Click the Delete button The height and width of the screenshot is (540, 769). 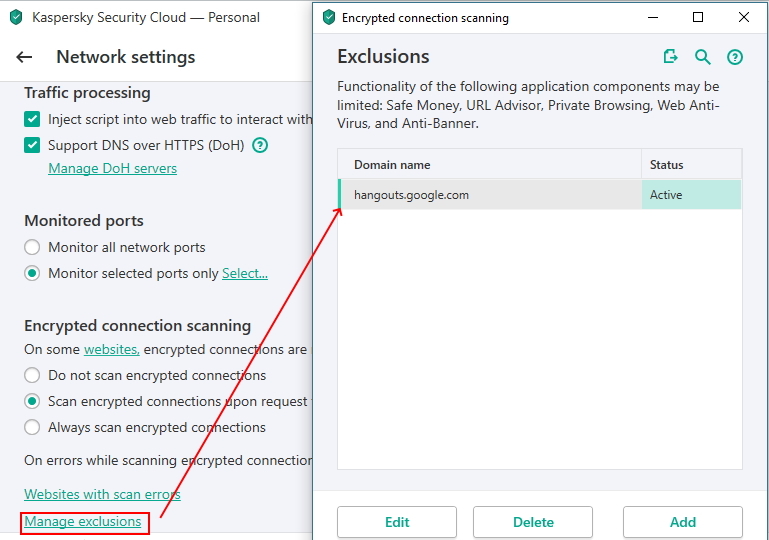coord(533,522)
